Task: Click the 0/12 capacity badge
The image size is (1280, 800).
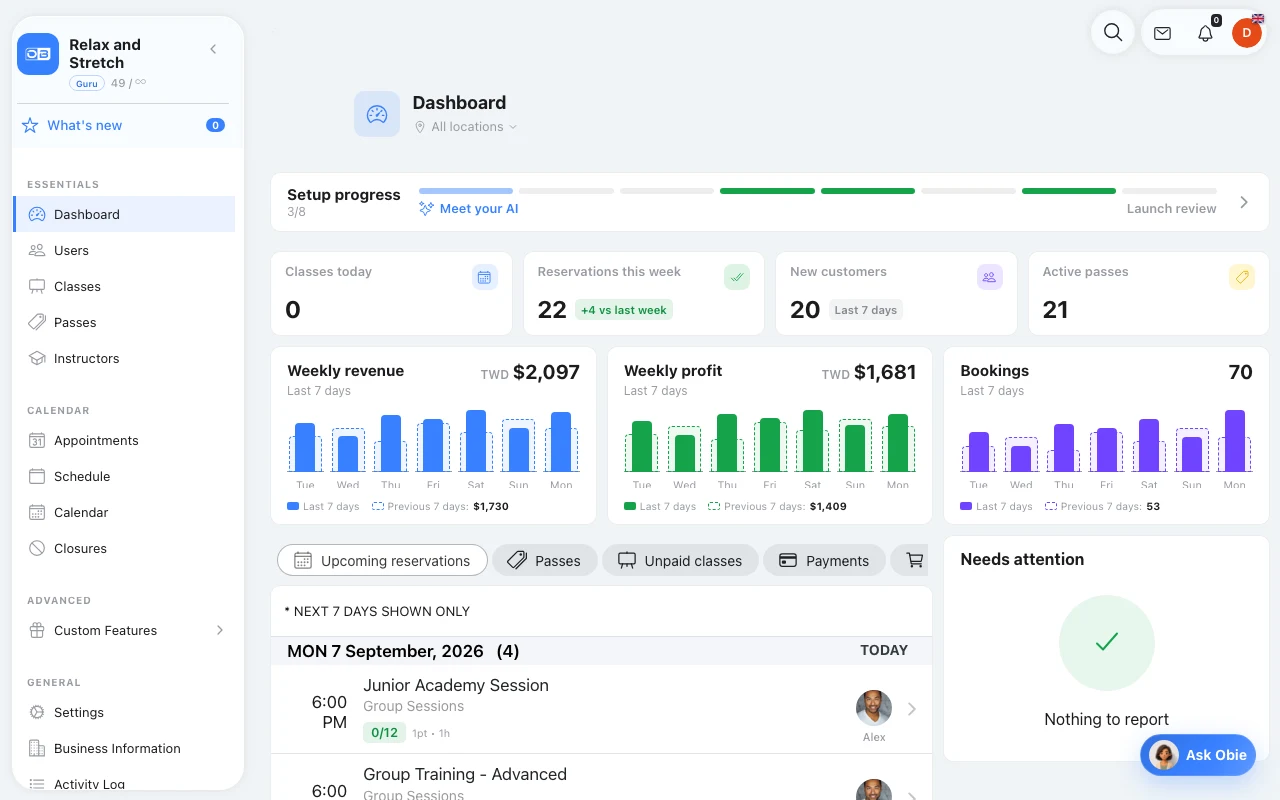Action: (x=384, y=733)
